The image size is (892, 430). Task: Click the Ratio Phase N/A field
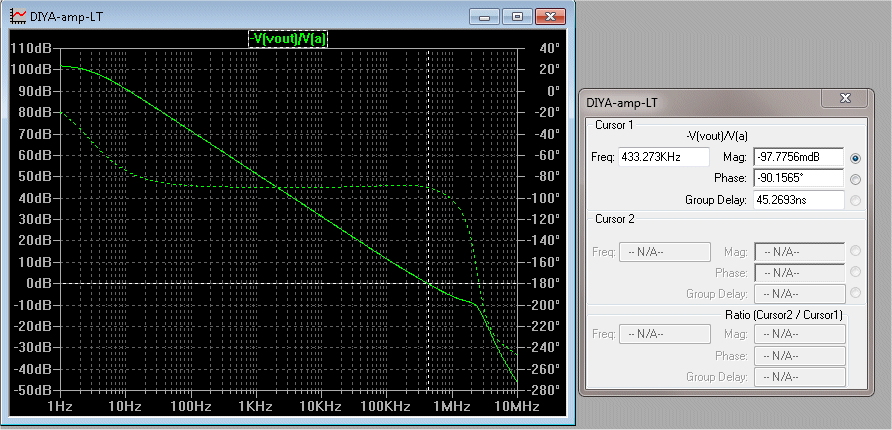point(799,355)
